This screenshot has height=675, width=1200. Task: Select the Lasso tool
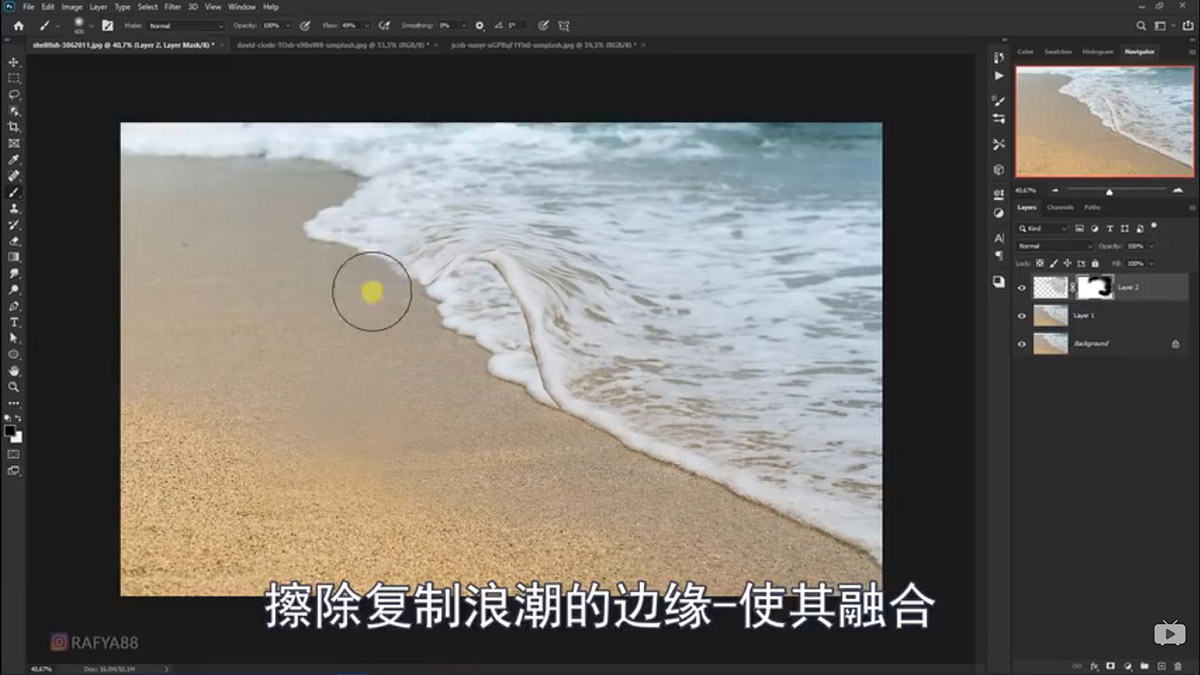coord(13,93)
